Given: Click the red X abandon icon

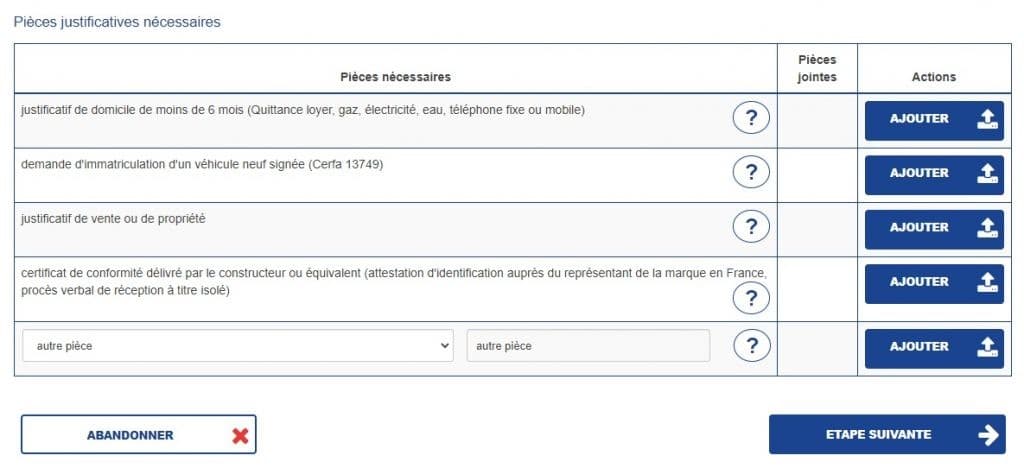Looking at the screenshot, I should coord(240,435).
